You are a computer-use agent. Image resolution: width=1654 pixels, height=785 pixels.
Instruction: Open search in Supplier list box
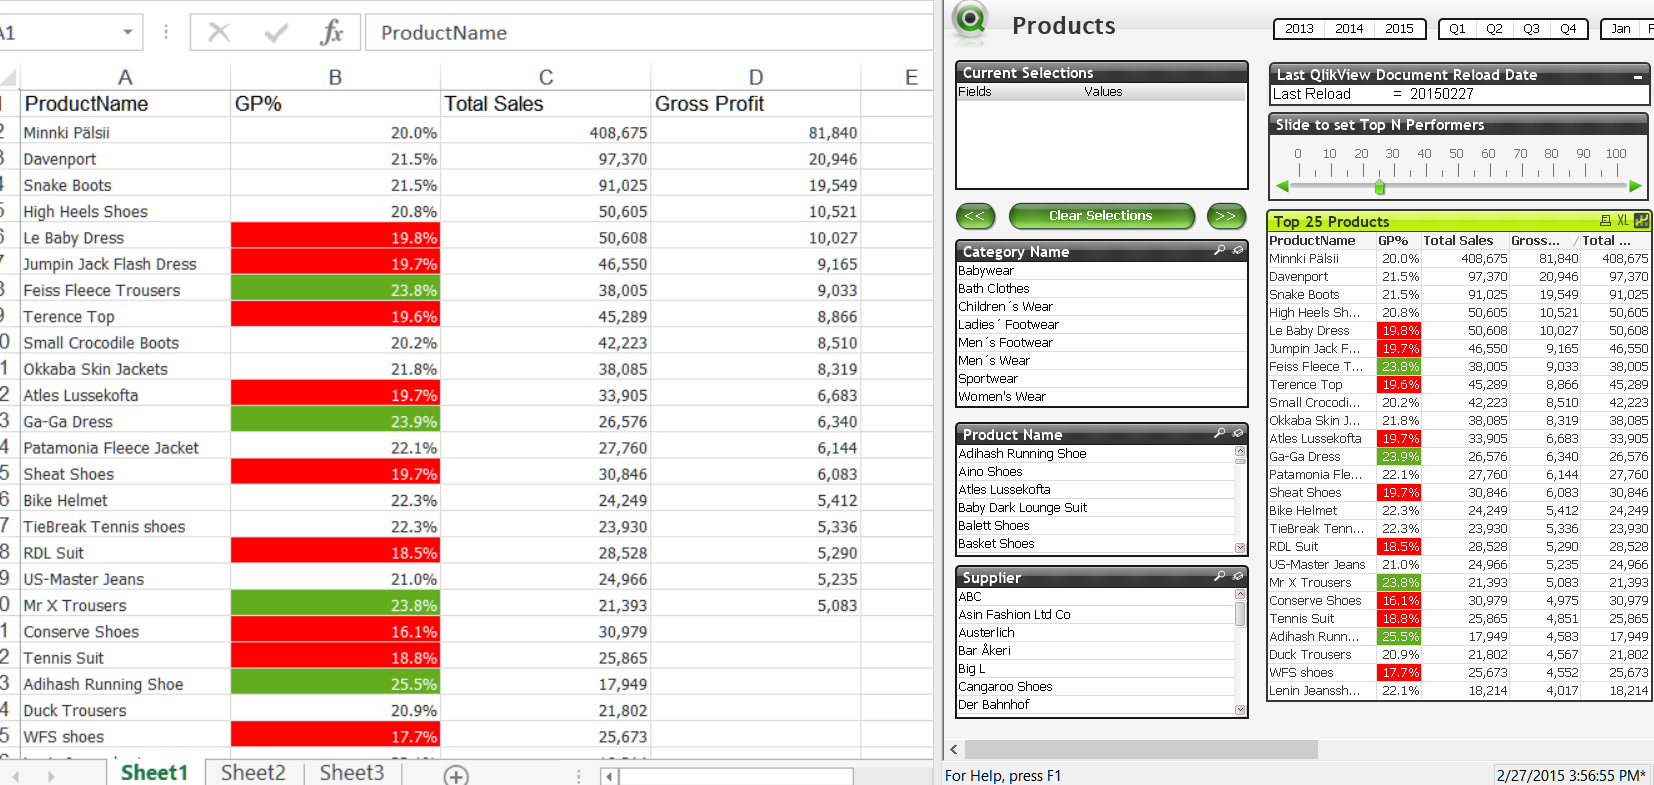pyautogui.click(x=1219, y=577)
